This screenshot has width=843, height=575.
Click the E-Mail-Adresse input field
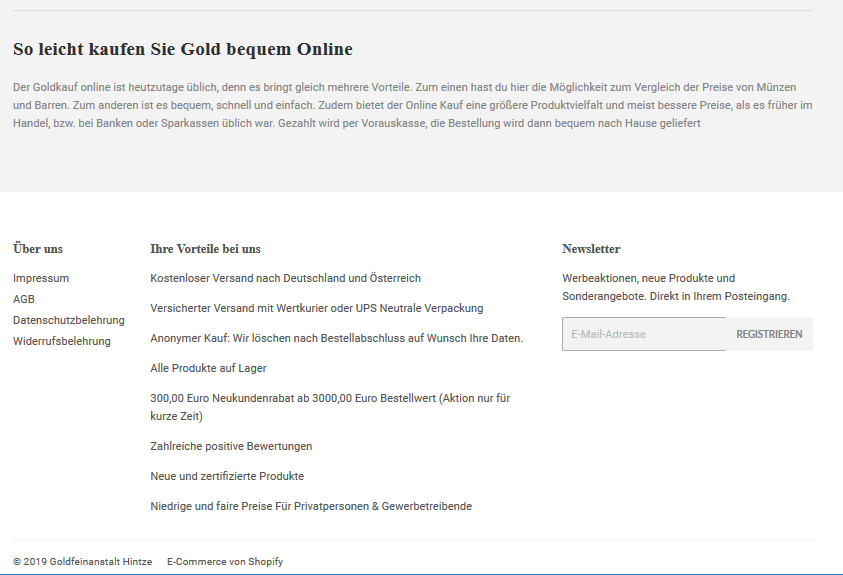644,334
